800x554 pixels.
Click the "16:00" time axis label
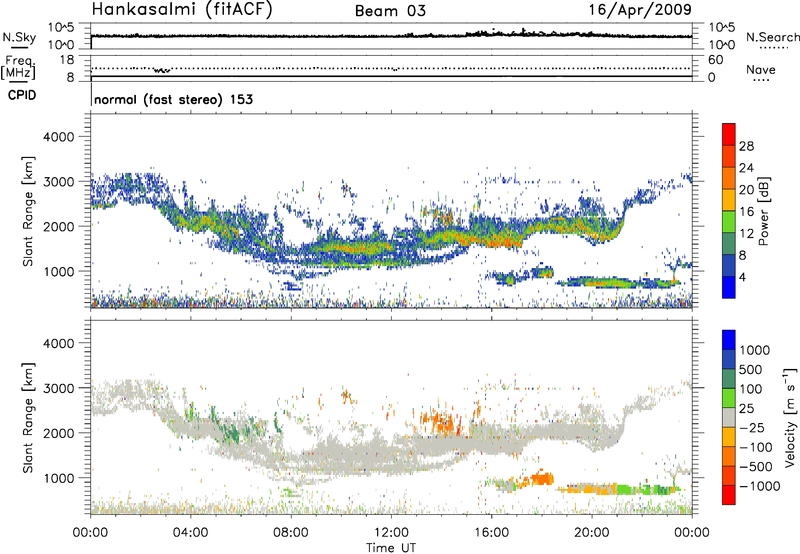pyautogui.click(x=491, y=533)
